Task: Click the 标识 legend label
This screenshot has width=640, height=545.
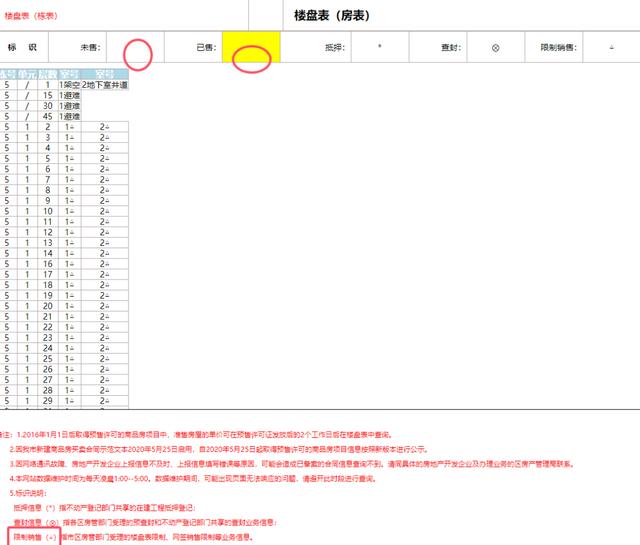Action: (x=22, y=47)
